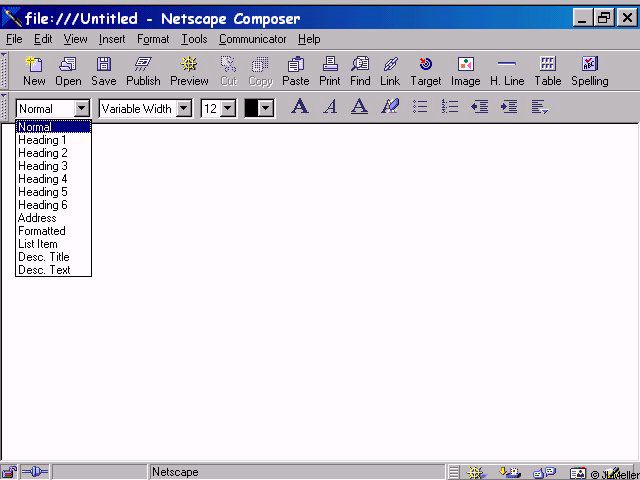This screenshot has width=640, height=480.
Task: Preview the page in the browser
Action: pos(189,71)
